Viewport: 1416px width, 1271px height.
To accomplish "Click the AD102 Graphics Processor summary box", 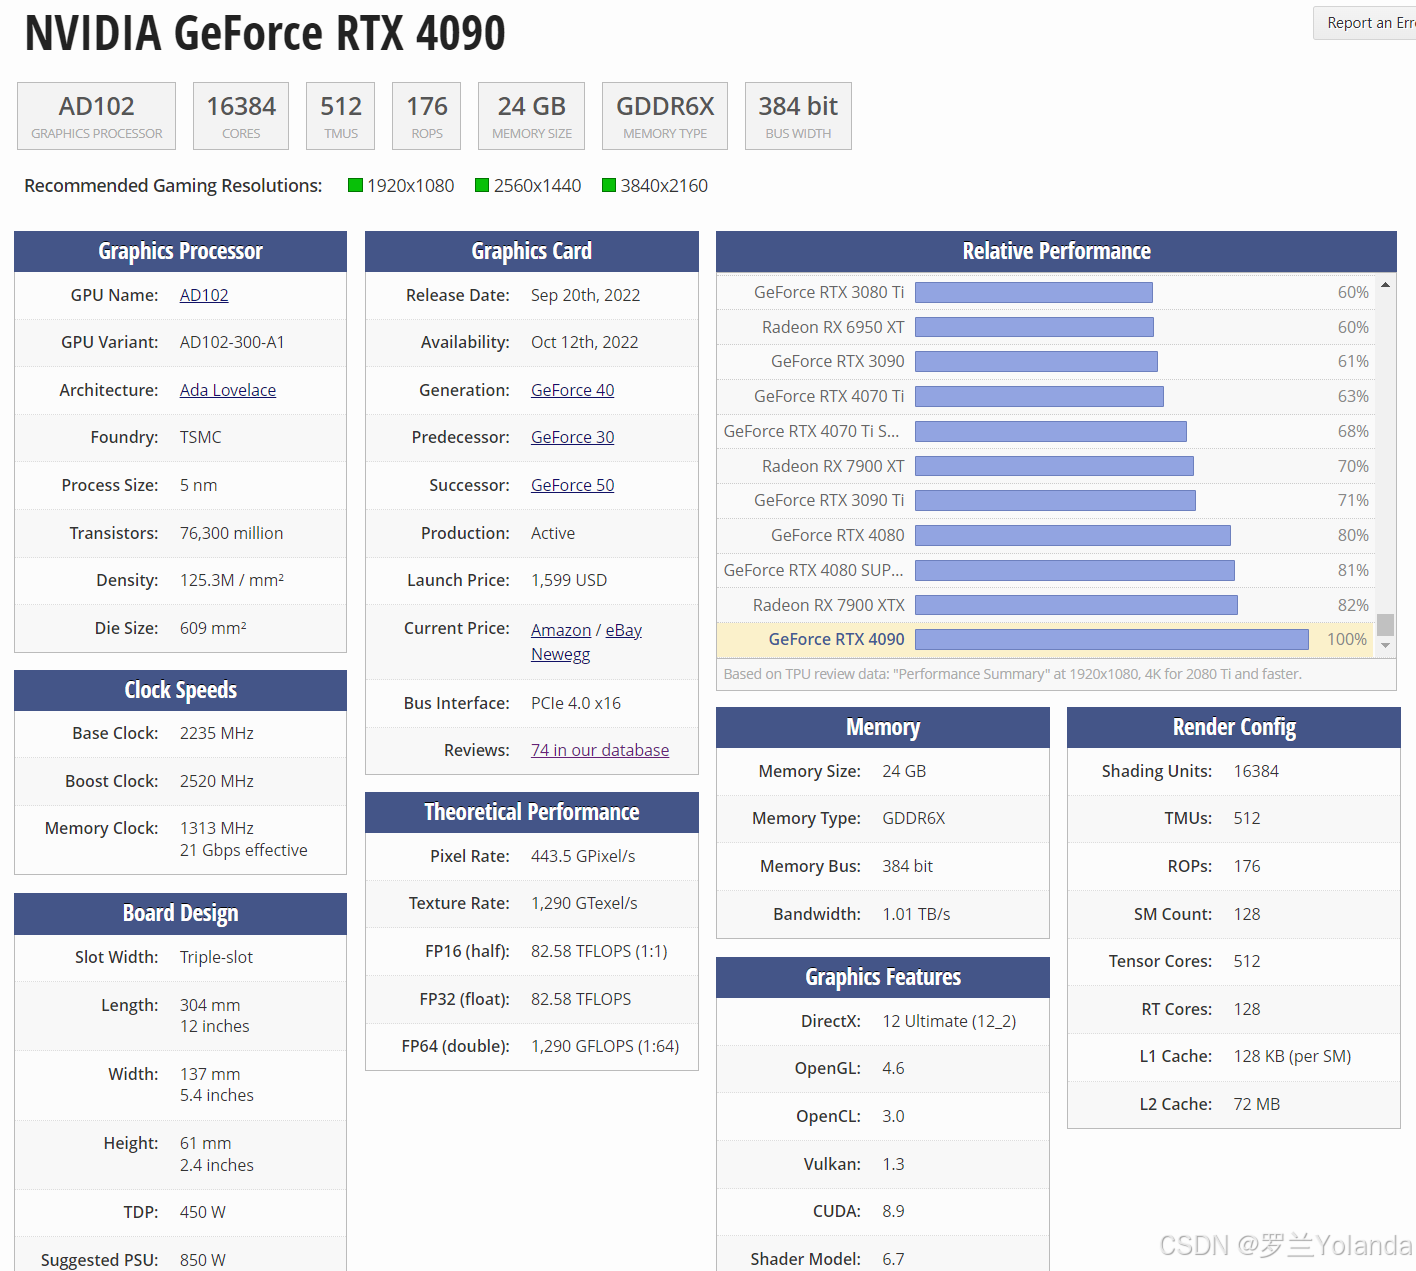I will pos(96,116).
